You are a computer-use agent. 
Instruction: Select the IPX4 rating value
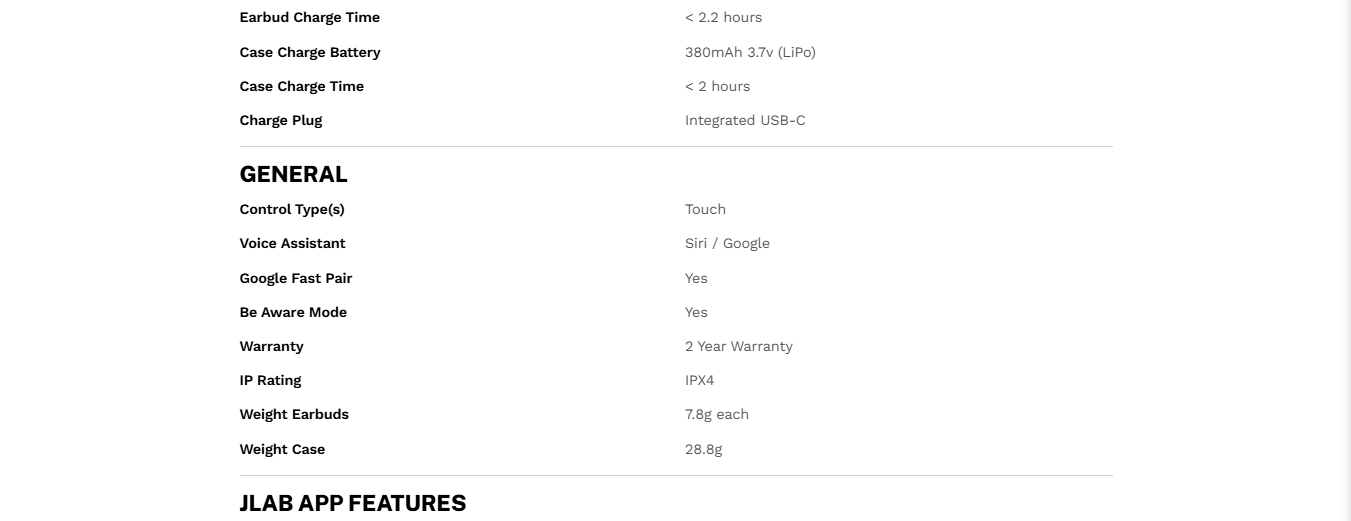coord(699,380)
